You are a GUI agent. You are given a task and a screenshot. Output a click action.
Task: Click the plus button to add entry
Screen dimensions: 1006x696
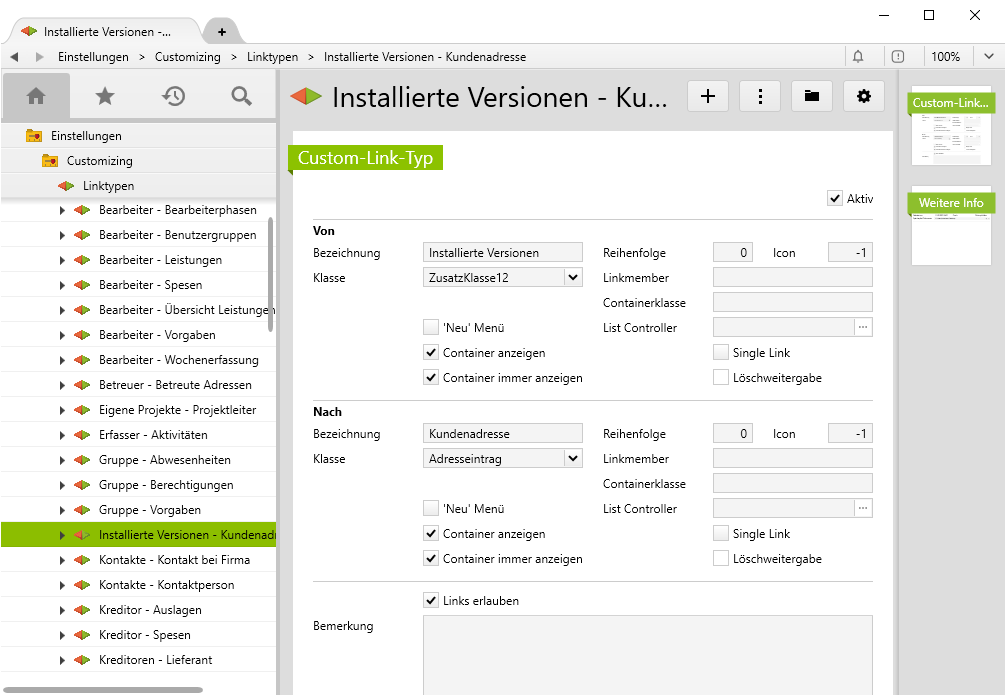(708, 96)
